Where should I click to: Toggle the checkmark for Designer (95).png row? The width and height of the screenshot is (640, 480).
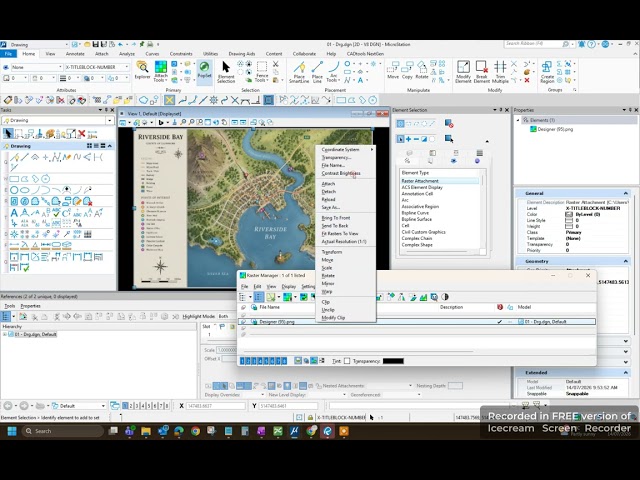499,322
